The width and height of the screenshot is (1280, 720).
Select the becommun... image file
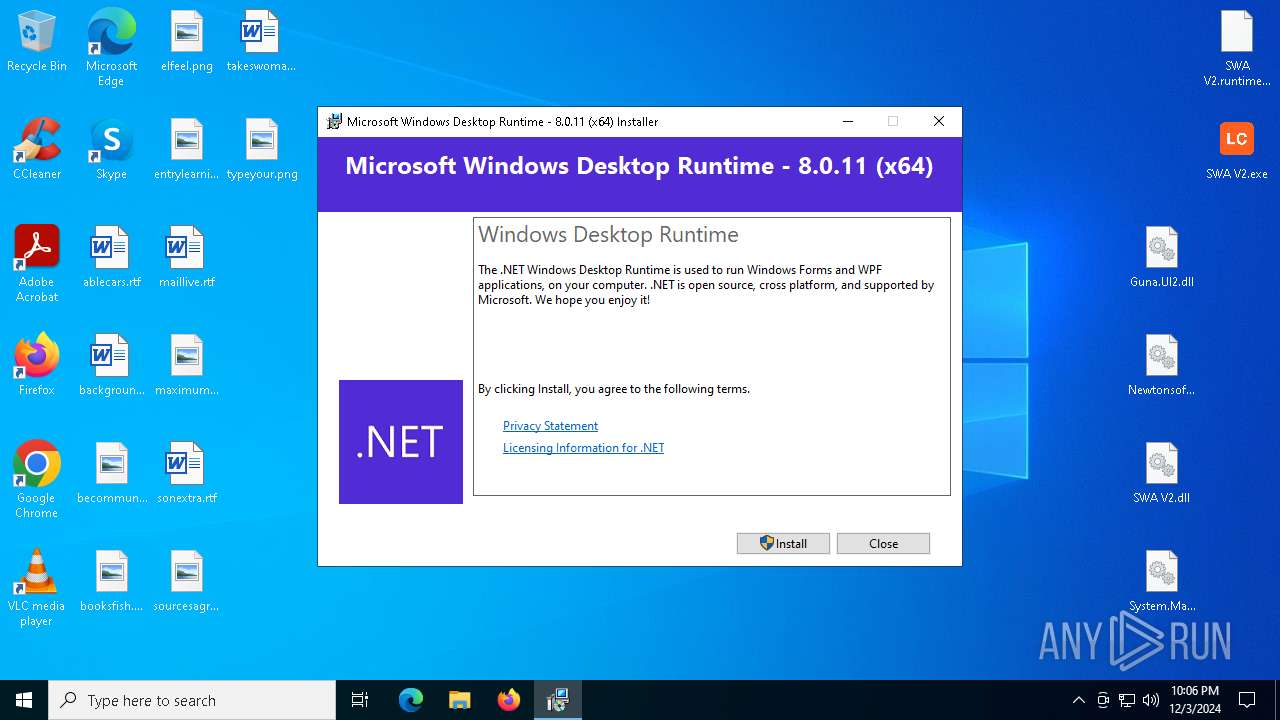[x=111, y=474]
